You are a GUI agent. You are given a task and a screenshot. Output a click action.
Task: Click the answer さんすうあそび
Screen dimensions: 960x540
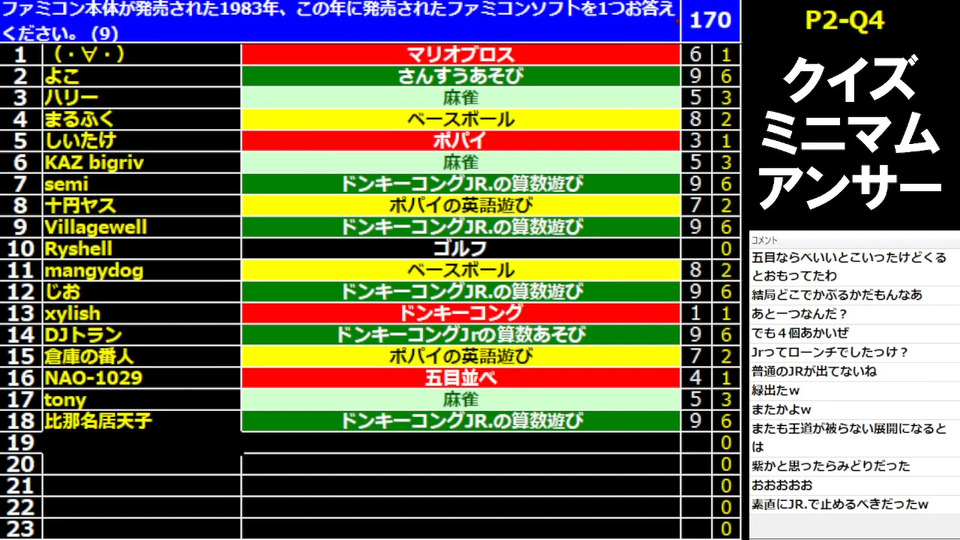(460, 76)
